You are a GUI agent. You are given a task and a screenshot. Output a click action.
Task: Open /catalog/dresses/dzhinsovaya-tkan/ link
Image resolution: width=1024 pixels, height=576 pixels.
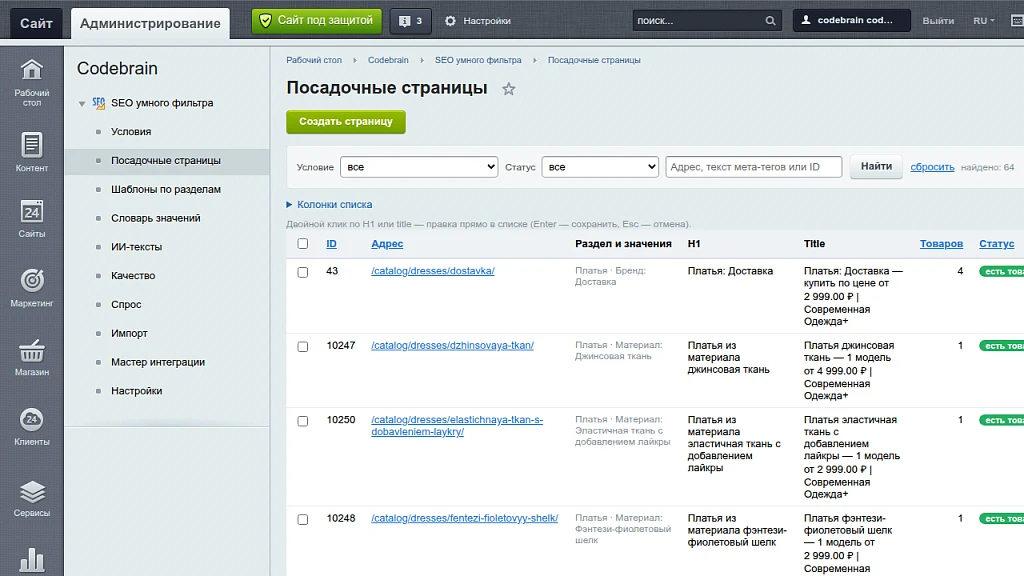[452, 345]
